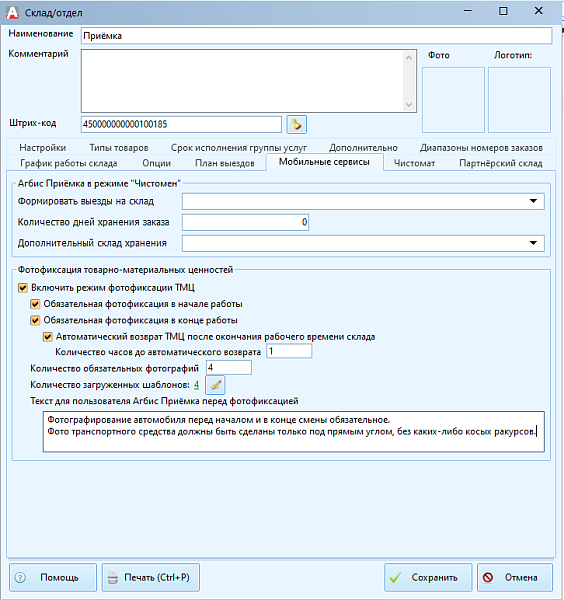Click the Печать (Ctrl+P) button
The height and width of the screenshot is (600, 564).
pyautogui.click(x=151, y=577)
